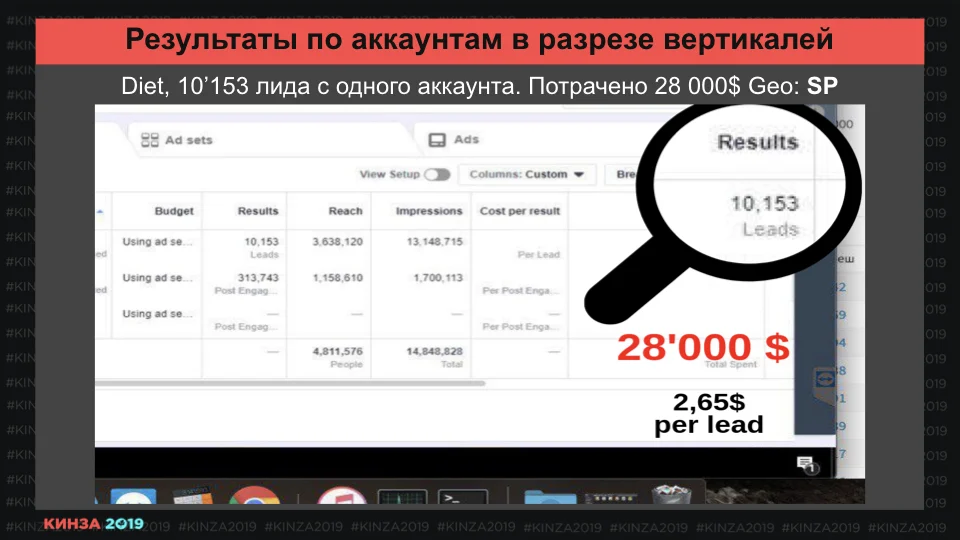The image size is (960, 540).
Task: Select the 3,638,120 reach value
Action: (x=337, y=242)
